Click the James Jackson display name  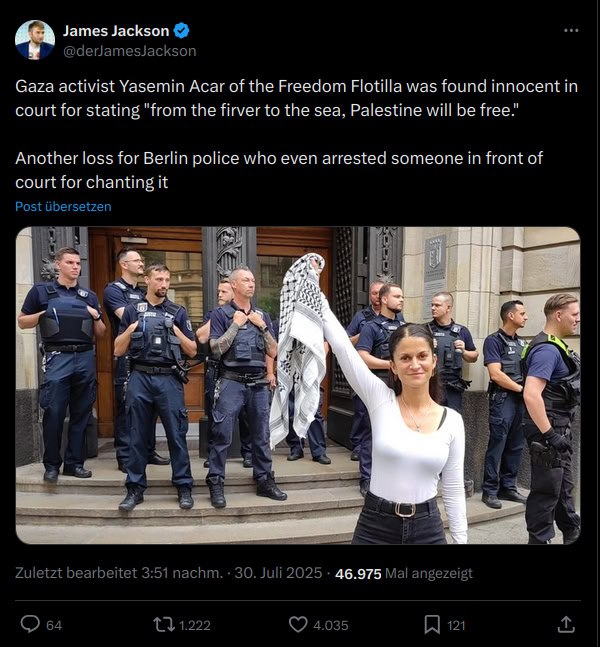point(116,31)
